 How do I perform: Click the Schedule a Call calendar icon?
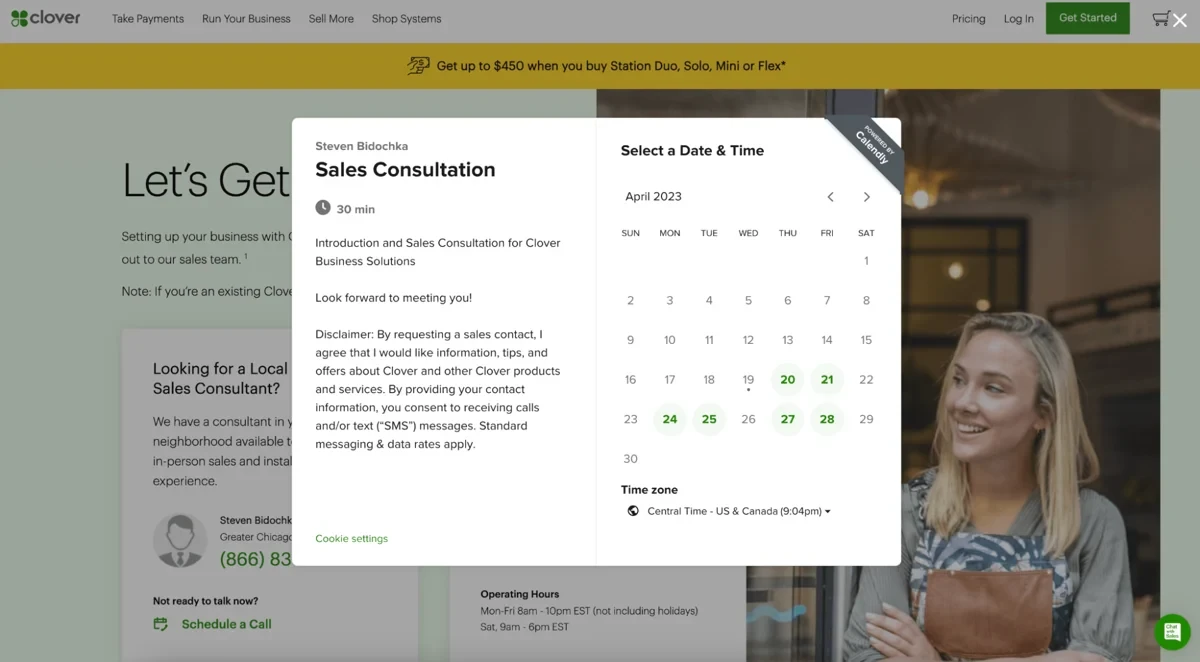click(160, 624)
